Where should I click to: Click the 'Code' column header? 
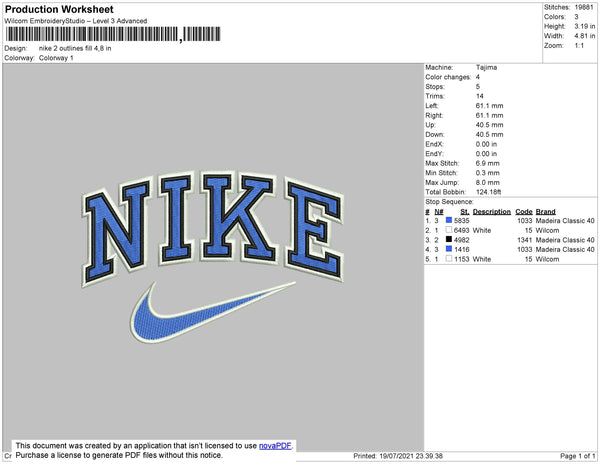point(524,212)
